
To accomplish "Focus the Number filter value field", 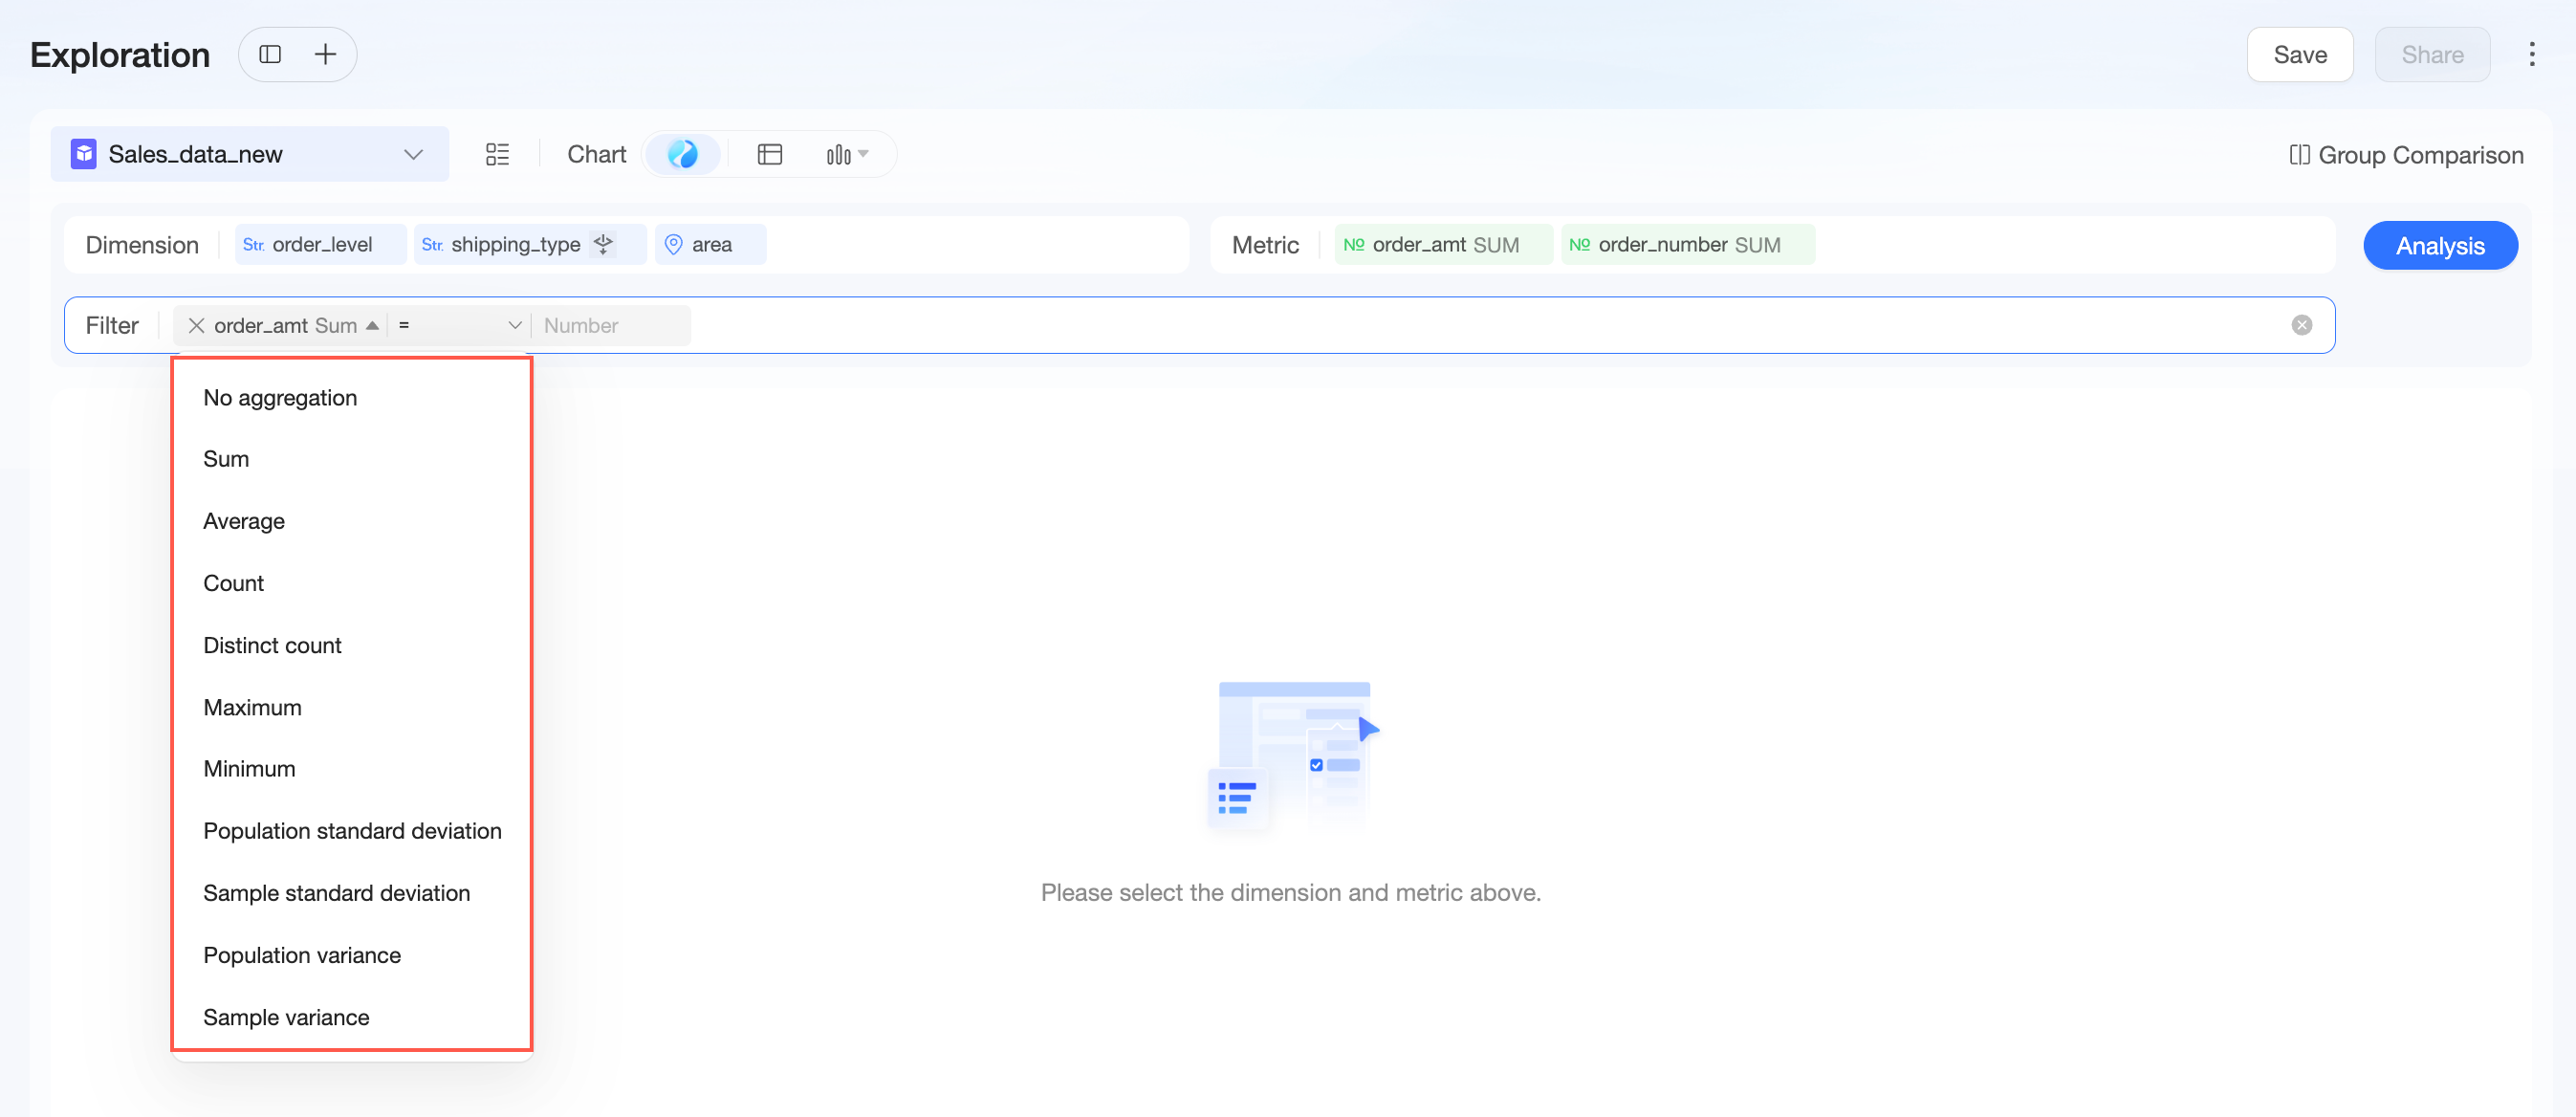I will coord(611,325).
